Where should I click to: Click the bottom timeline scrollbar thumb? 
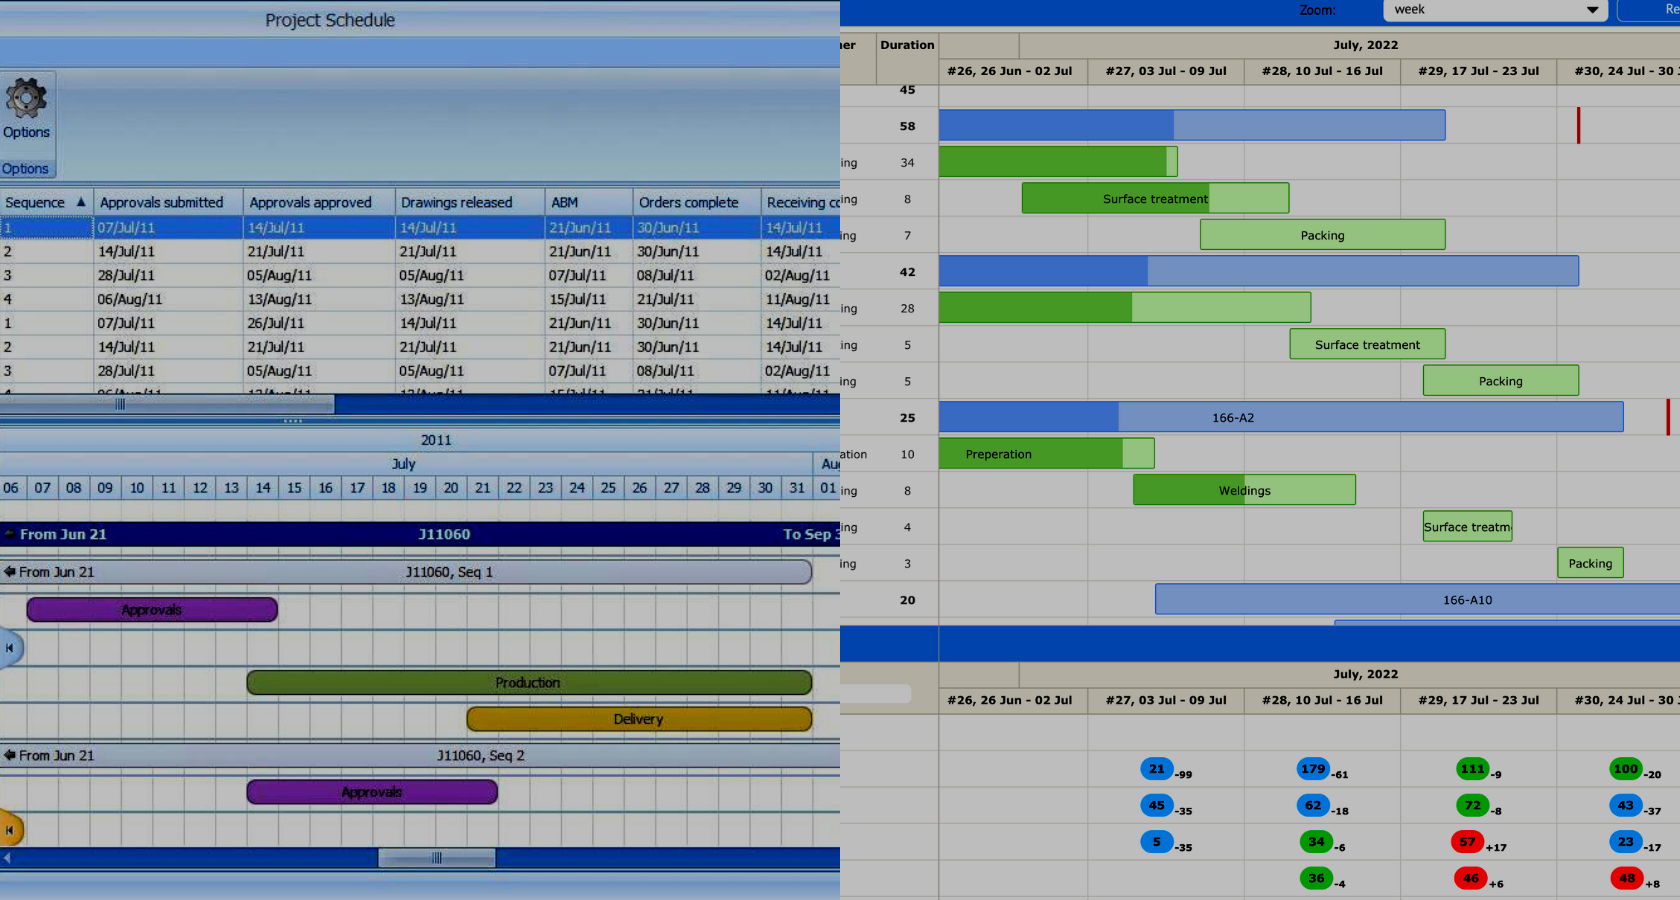click(x=436, y=858)
